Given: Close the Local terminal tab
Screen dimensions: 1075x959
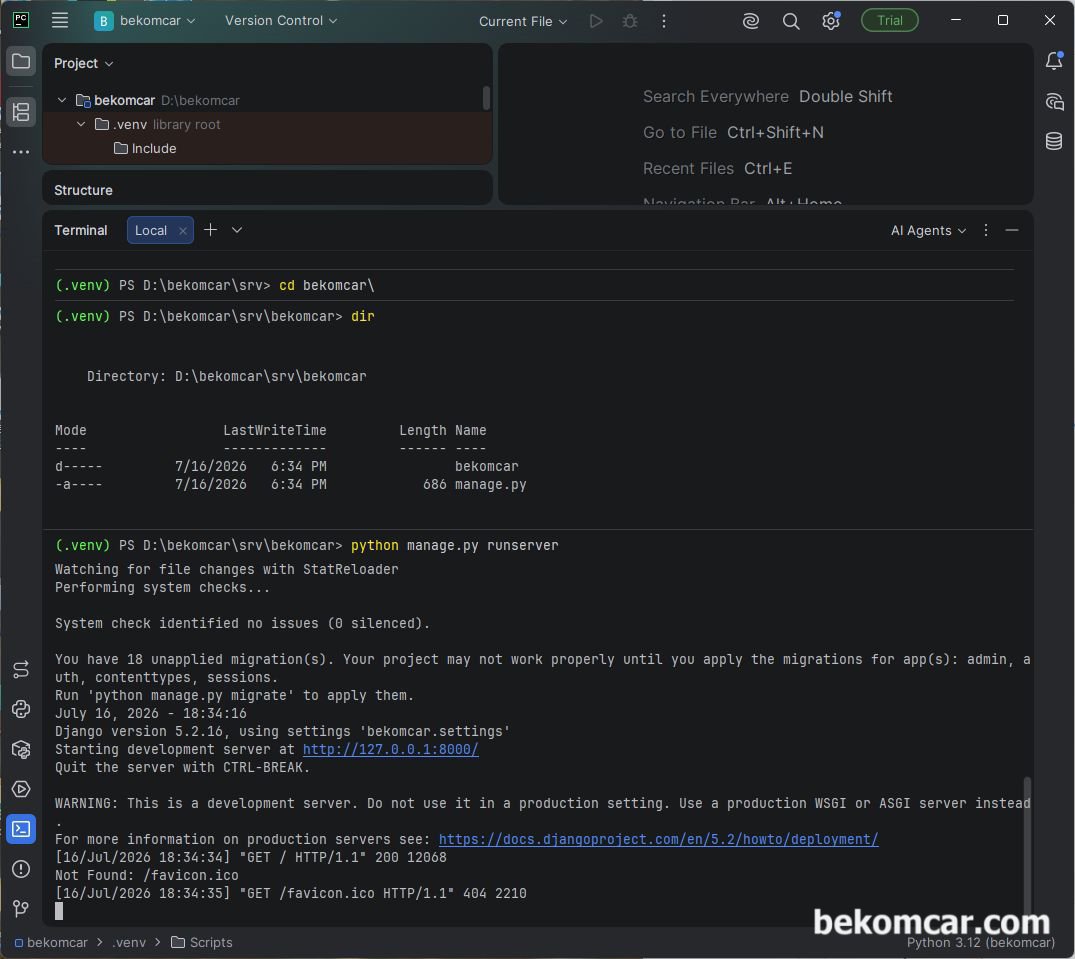Looking at the screenshot, I should tap(182, 231).
